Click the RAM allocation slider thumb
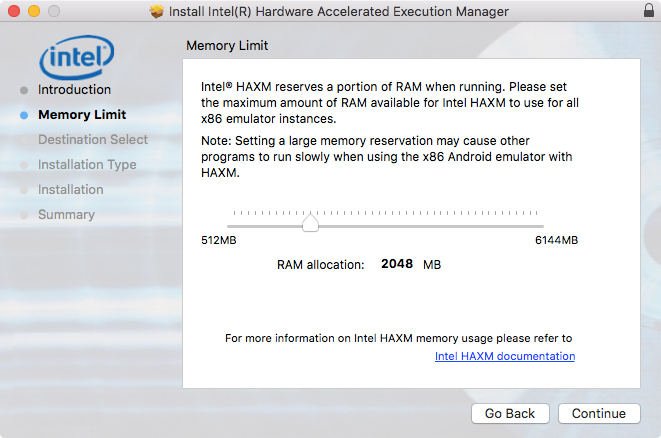 coord(310,223)
